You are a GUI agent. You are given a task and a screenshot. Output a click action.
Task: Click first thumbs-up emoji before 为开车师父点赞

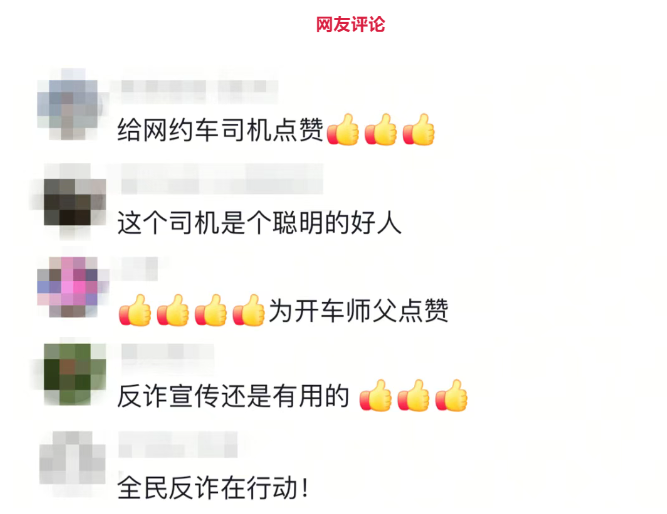click(x=135, y=310)
